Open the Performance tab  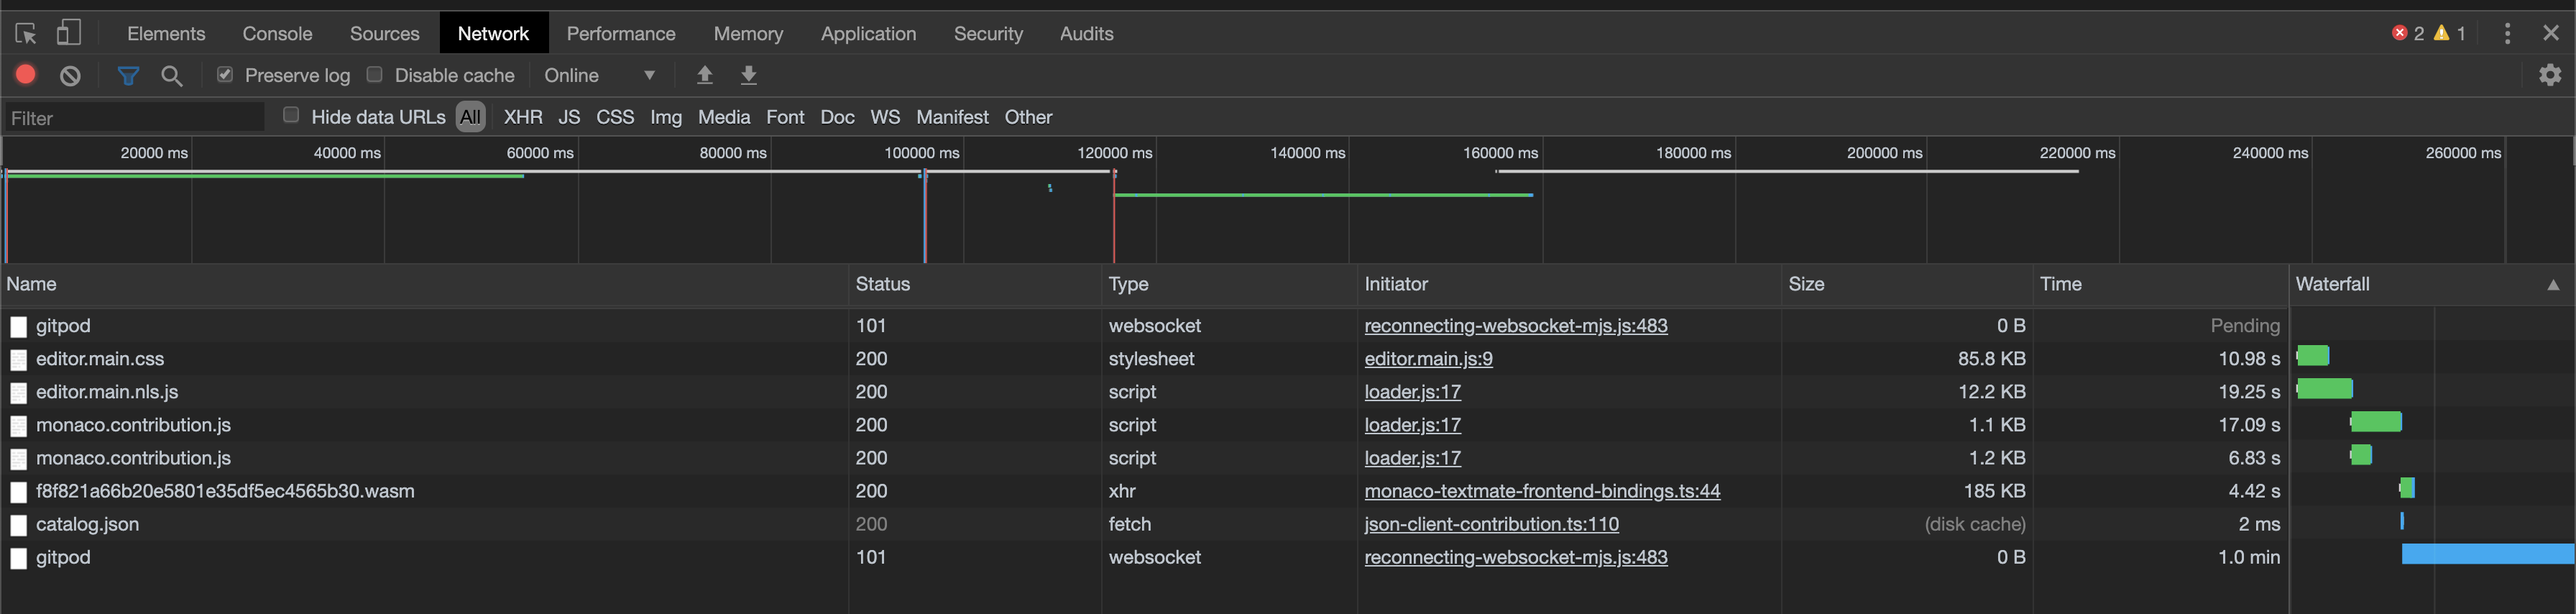click(621, 34)
